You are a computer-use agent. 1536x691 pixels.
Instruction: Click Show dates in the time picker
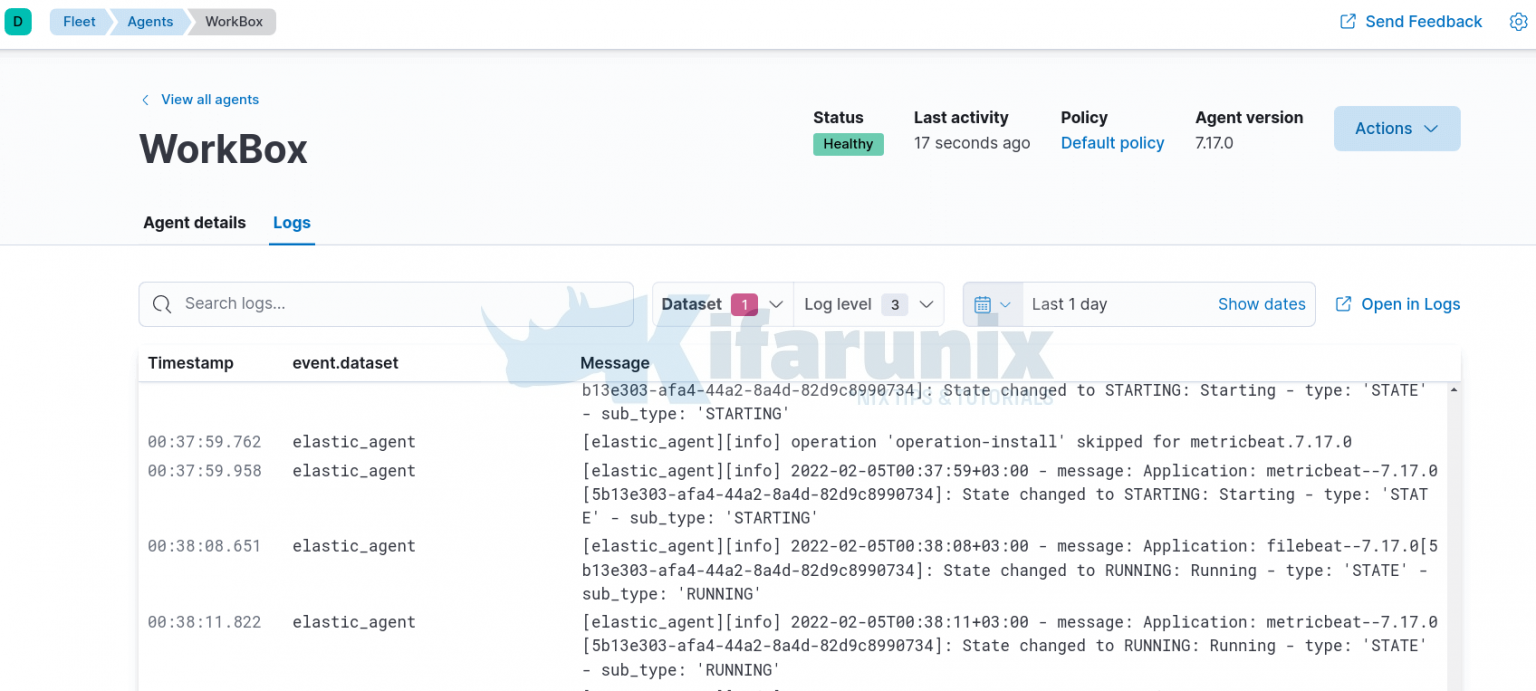coord(1261,304)
